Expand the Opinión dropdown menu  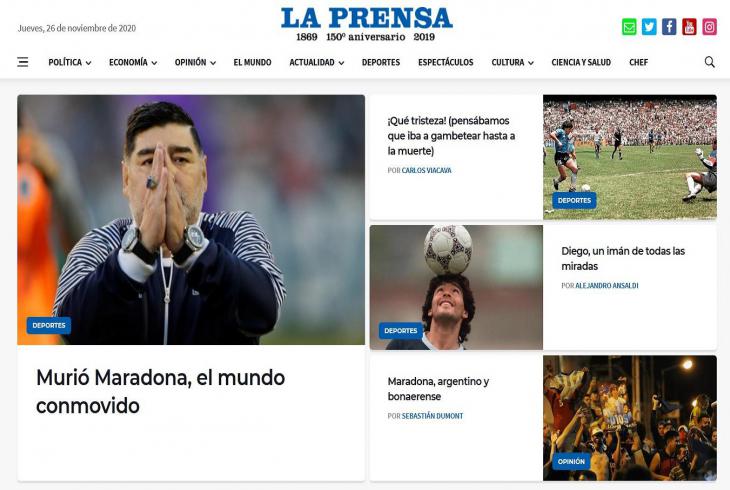[x=195, y=62]
